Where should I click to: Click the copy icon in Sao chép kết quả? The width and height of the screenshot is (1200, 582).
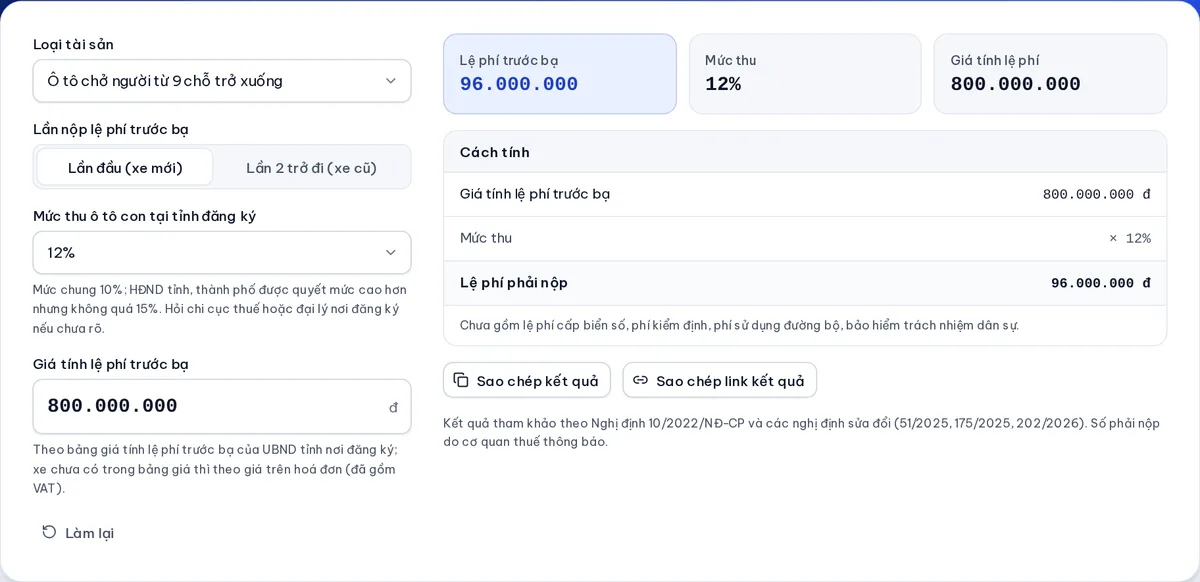[x=461, y=380]
